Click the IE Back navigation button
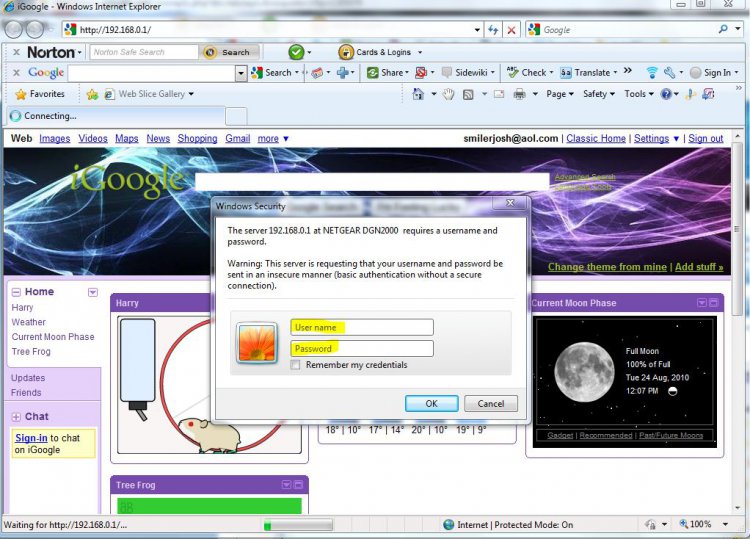Viewport: 750px width, 539px height. pos(14,30)
